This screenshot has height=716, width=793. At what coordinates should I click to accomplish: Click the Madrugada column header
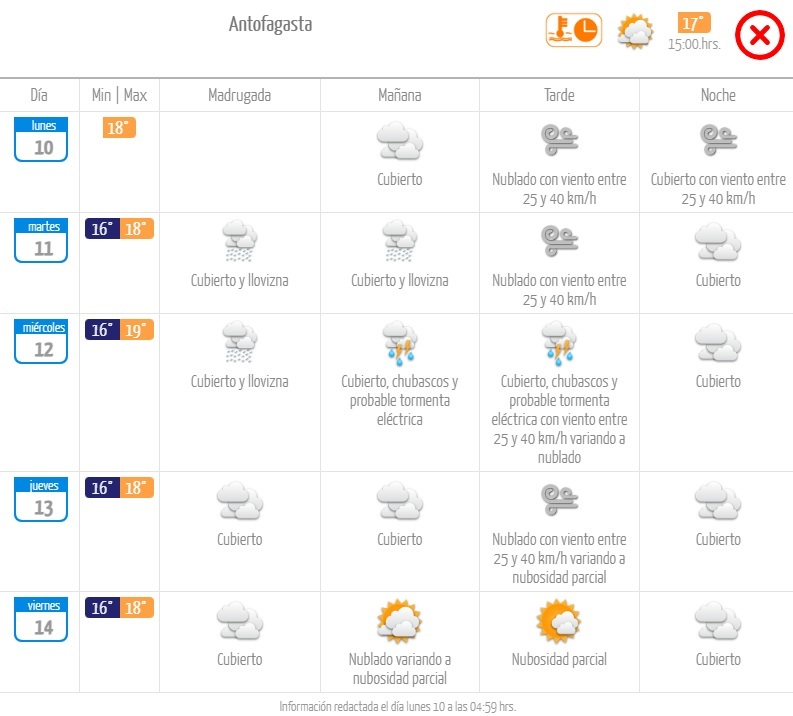click(240, 95)
